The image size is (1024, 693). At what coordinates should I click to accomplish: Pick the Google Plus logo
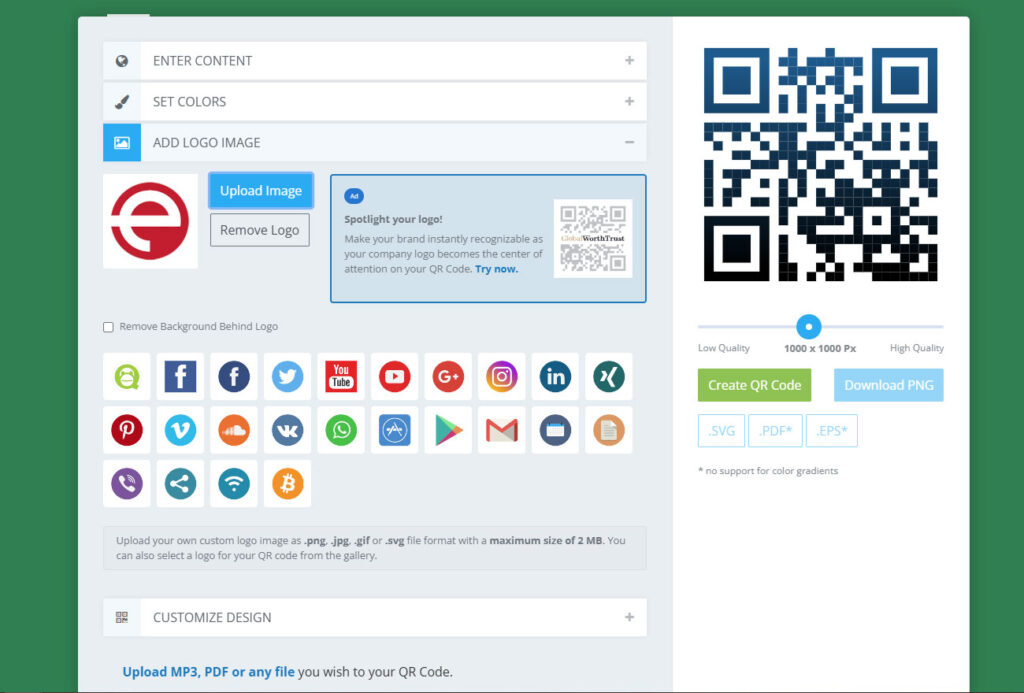[448, 376]
